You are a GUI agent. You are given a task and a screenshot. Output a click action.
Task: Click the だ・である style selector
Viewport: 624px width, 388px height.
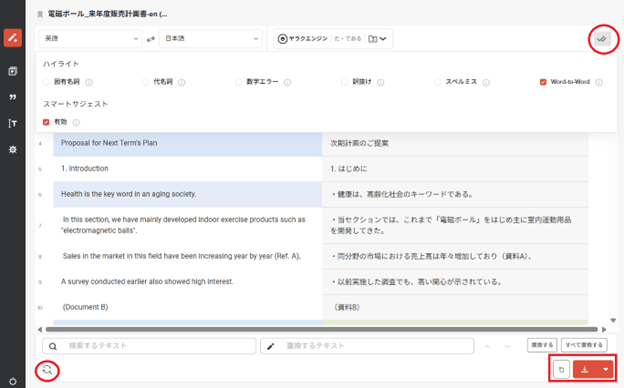coord(348,39)
